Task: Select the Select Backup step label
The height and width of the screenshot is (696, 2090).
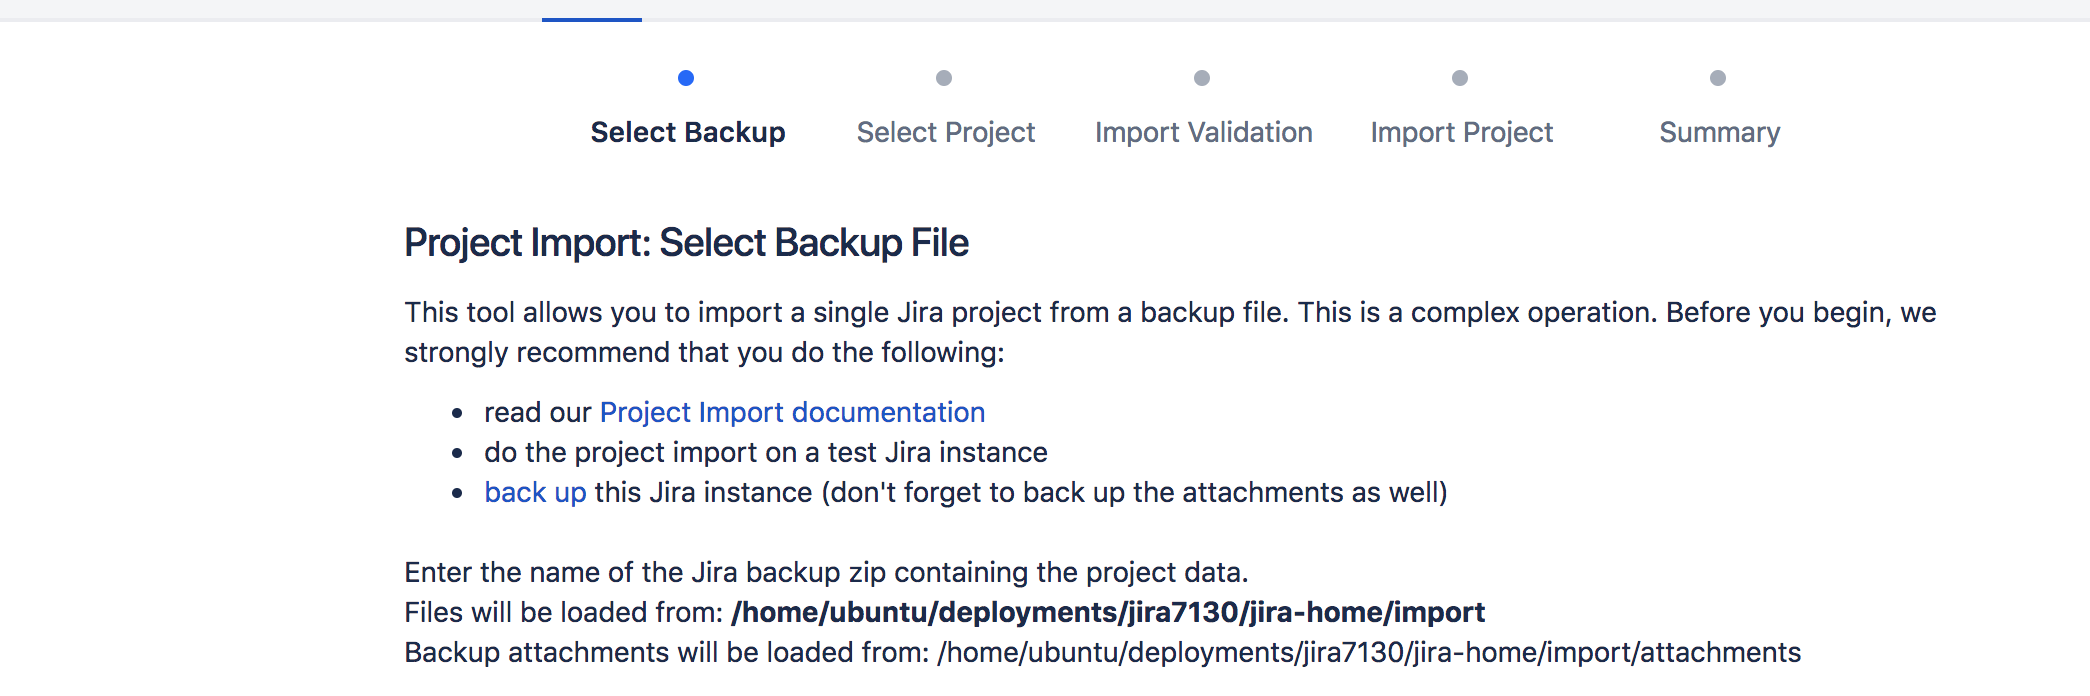Action: click(688, 132)
